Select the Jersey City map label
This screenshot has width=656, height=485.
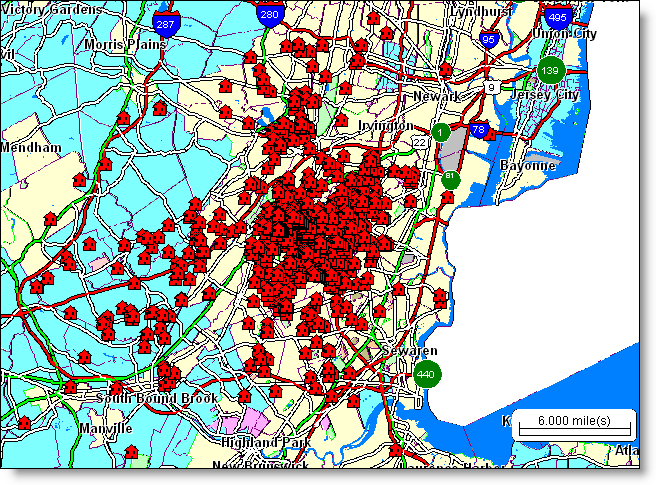click(546, 94)
